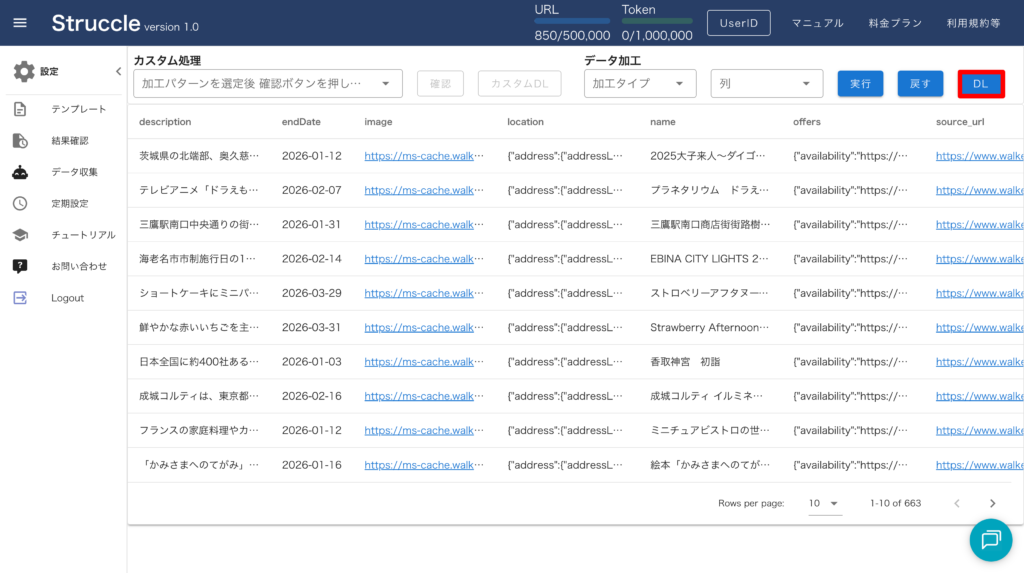Collapse the sidebar with chevron arrow

tap(118, 72)
